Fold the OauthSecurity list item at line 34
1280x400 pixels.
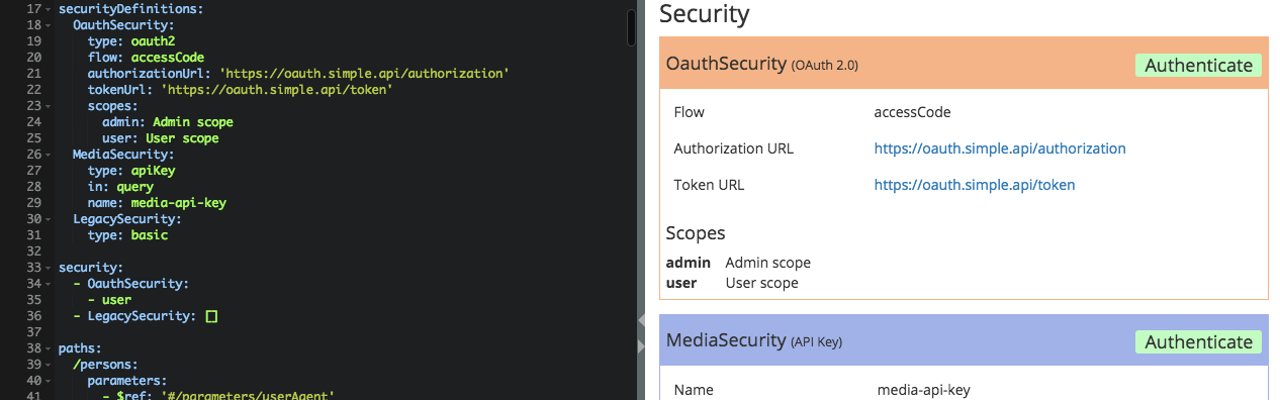click(47, 285)
